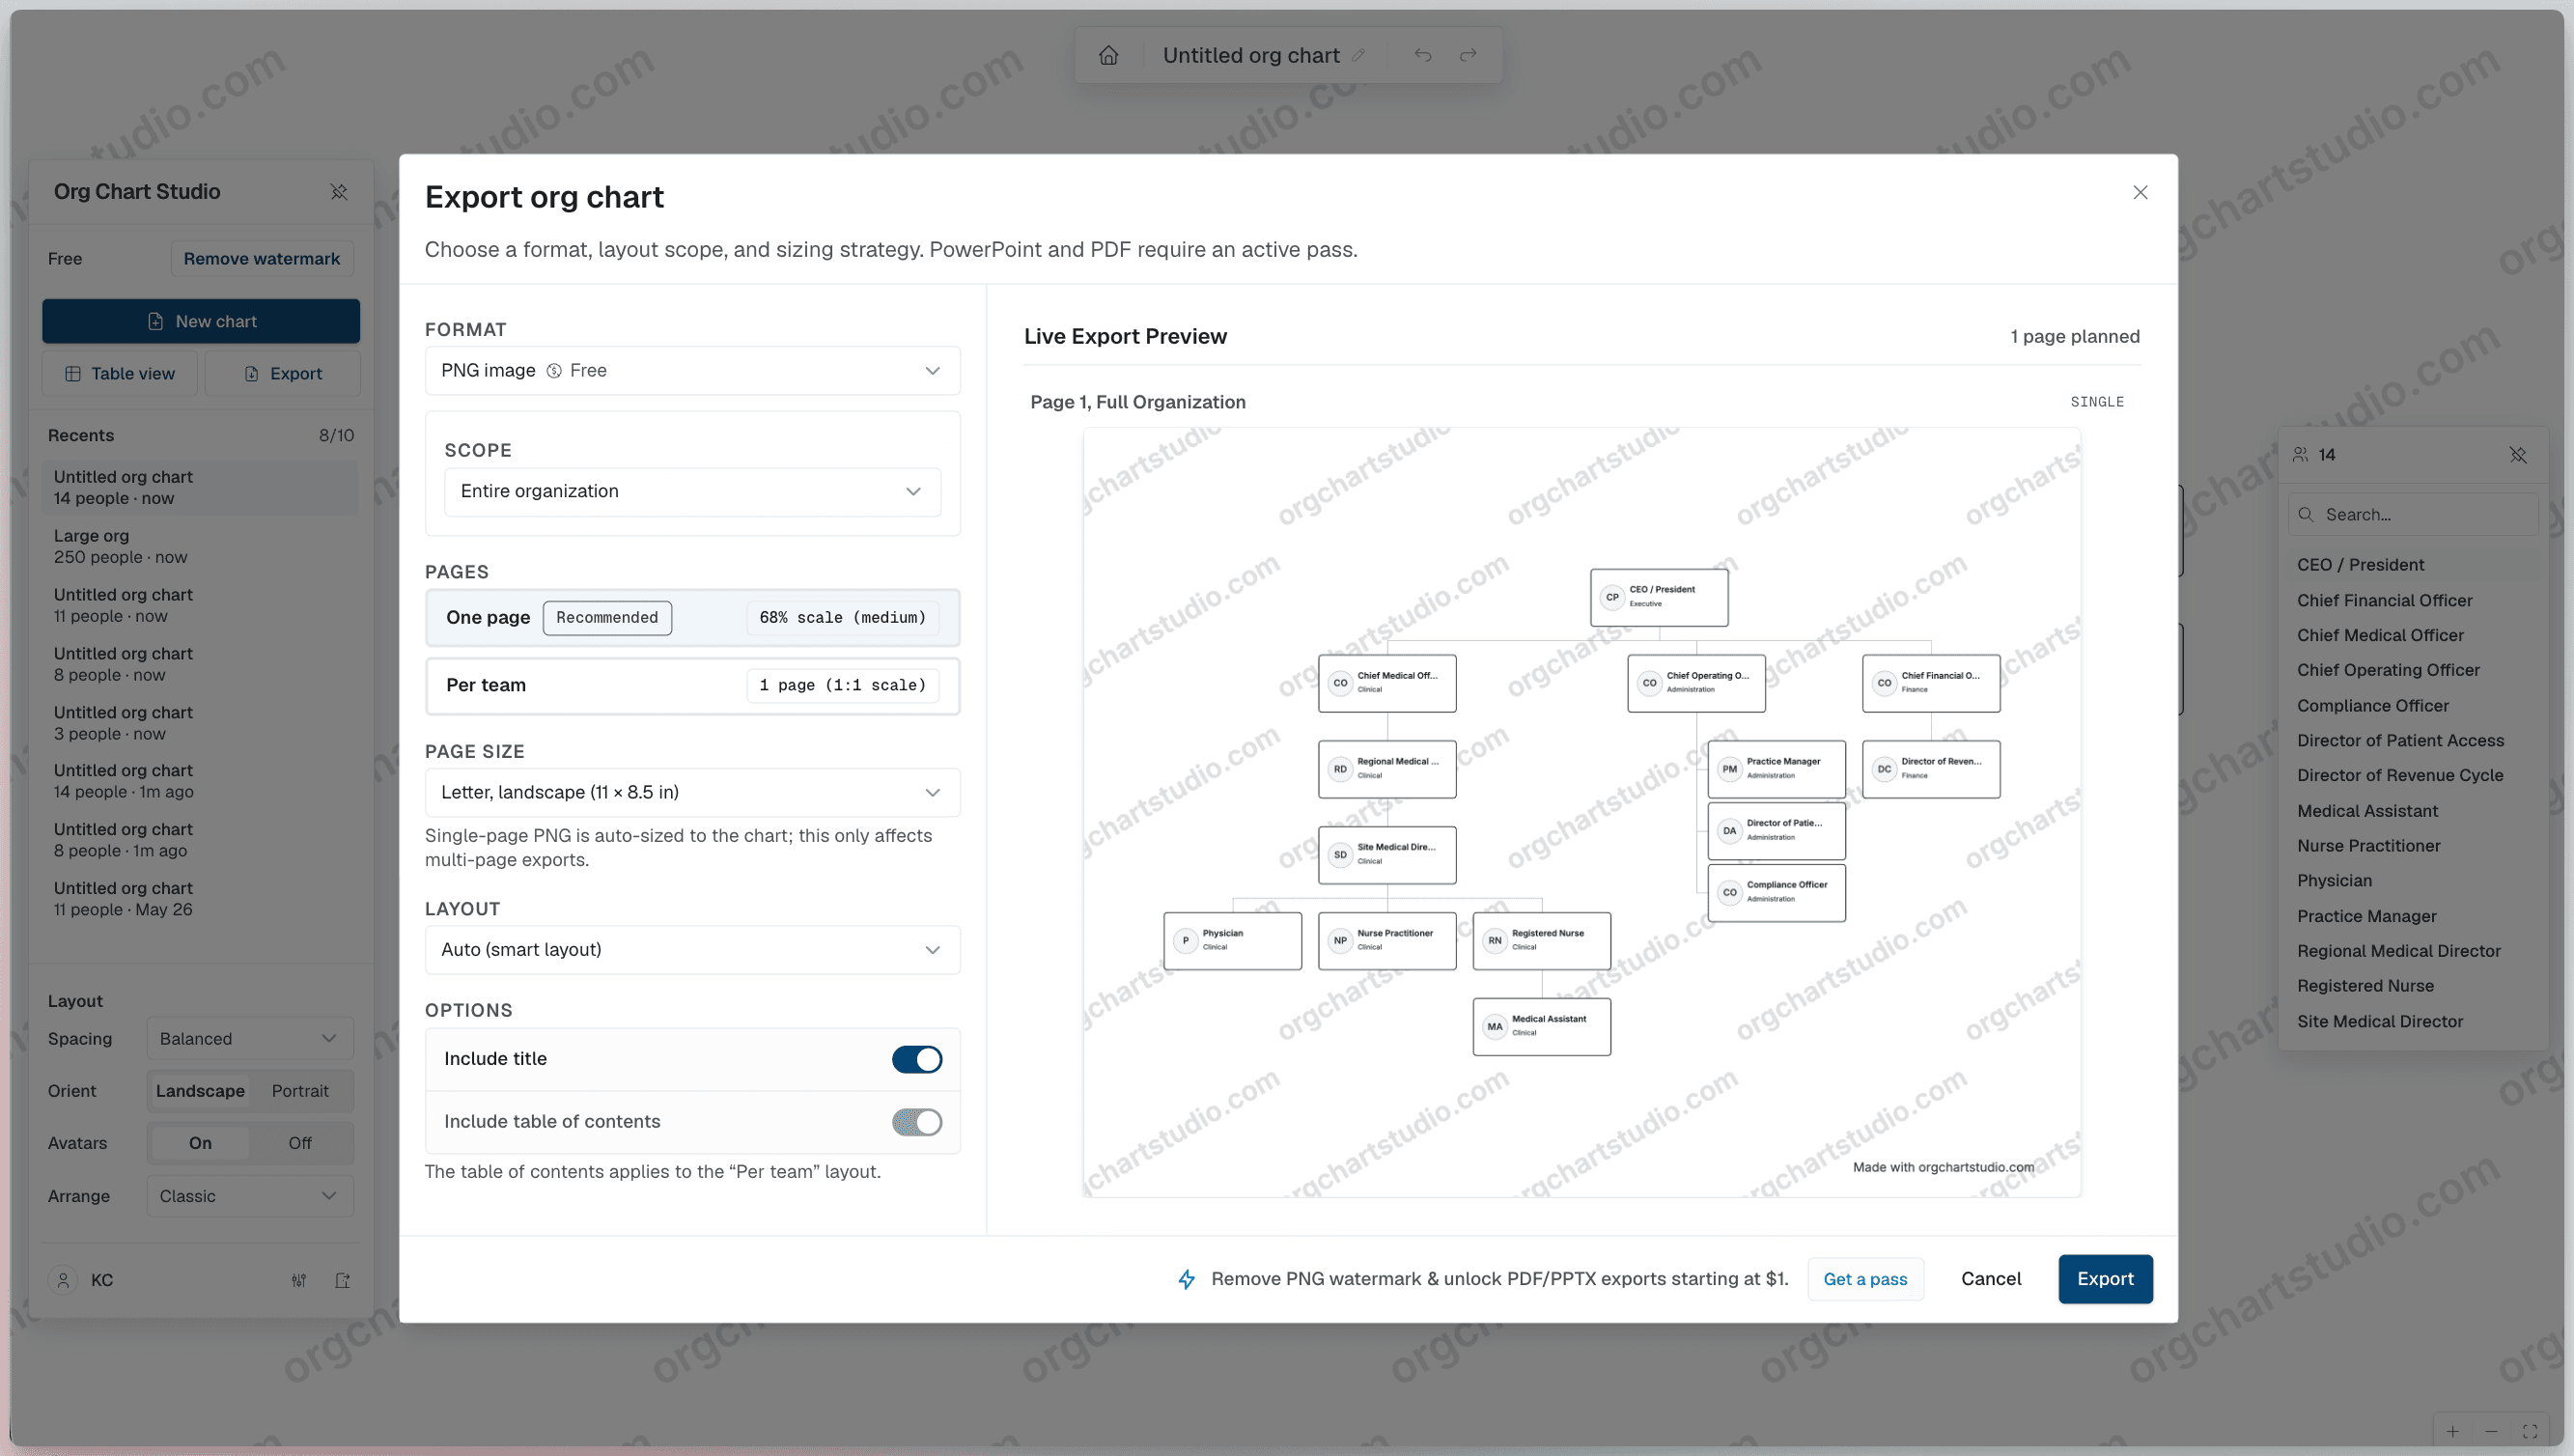The width and height of the screenshot is (2574, 1456).
Task: Click Made with orgchartstudio.com credit
Action: pos(1942,1167)
